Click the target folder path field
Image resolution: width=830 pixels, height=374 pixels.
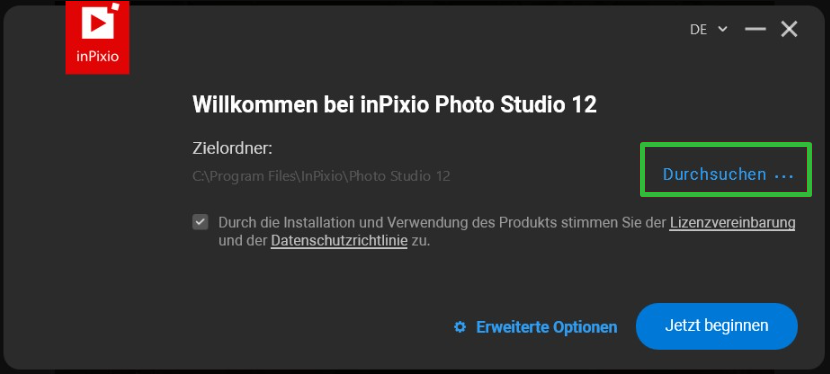click(x=322, y=176)
